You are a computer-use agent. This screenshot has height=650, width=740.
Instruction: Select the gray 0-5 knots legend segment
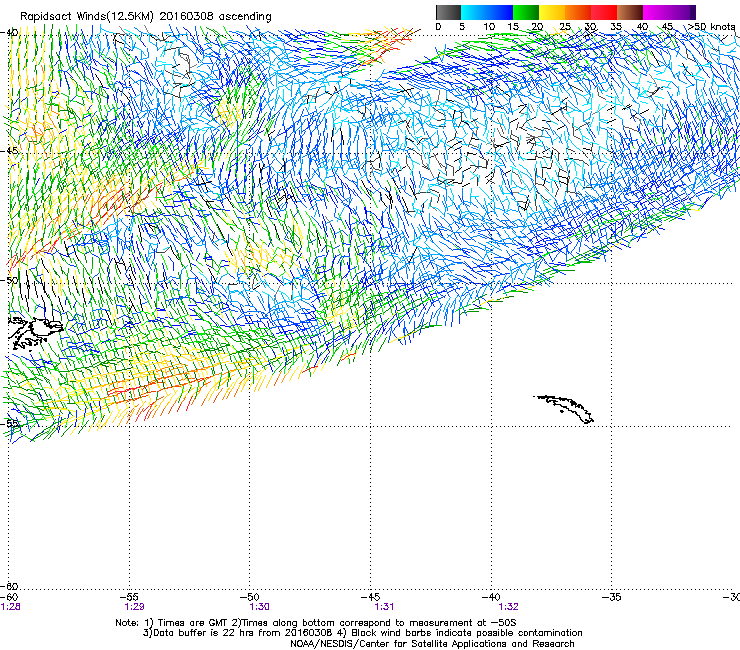coord(448,12)
